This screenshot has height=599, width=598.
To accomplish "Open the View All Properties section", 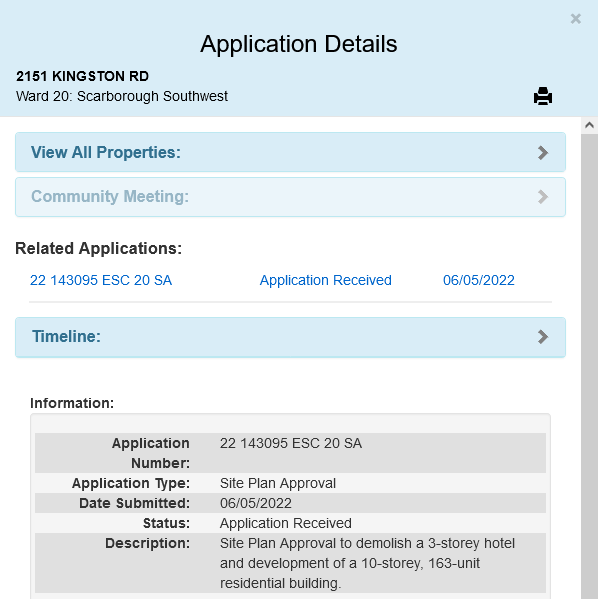I will [x=290, y=152].
